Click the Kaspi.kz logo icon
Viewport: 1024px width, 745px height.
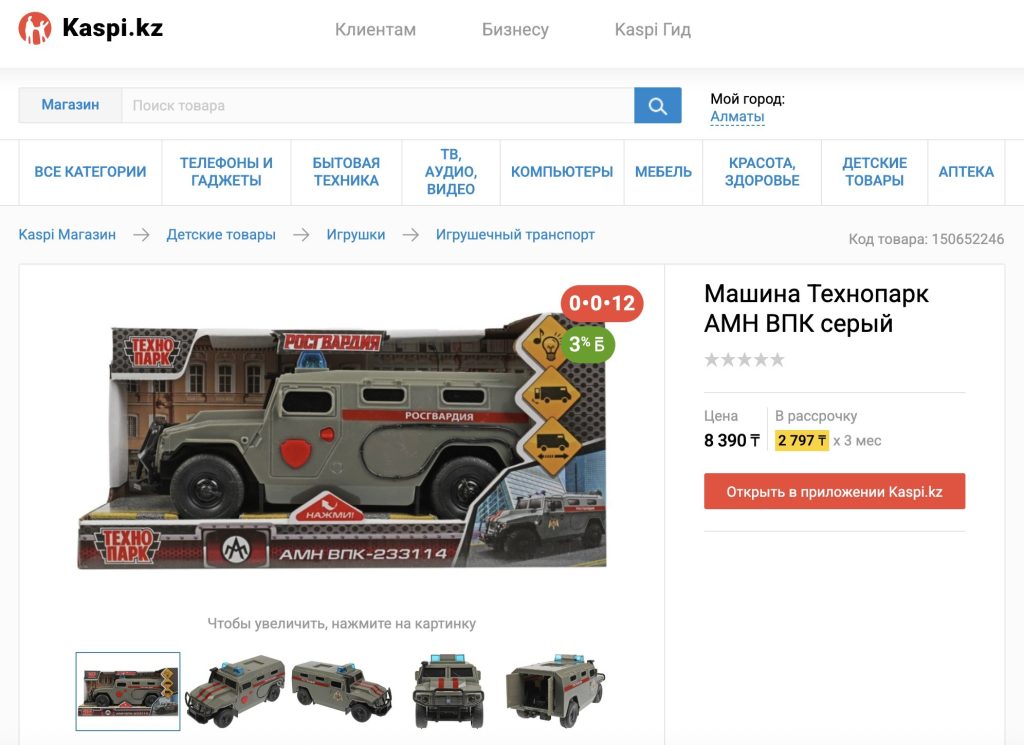(35, 28)
